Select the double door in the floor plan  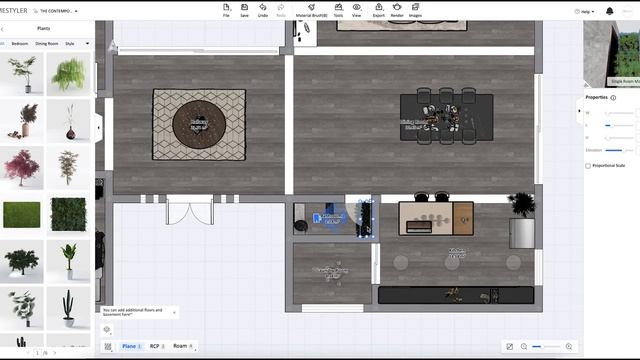[190, 210]
